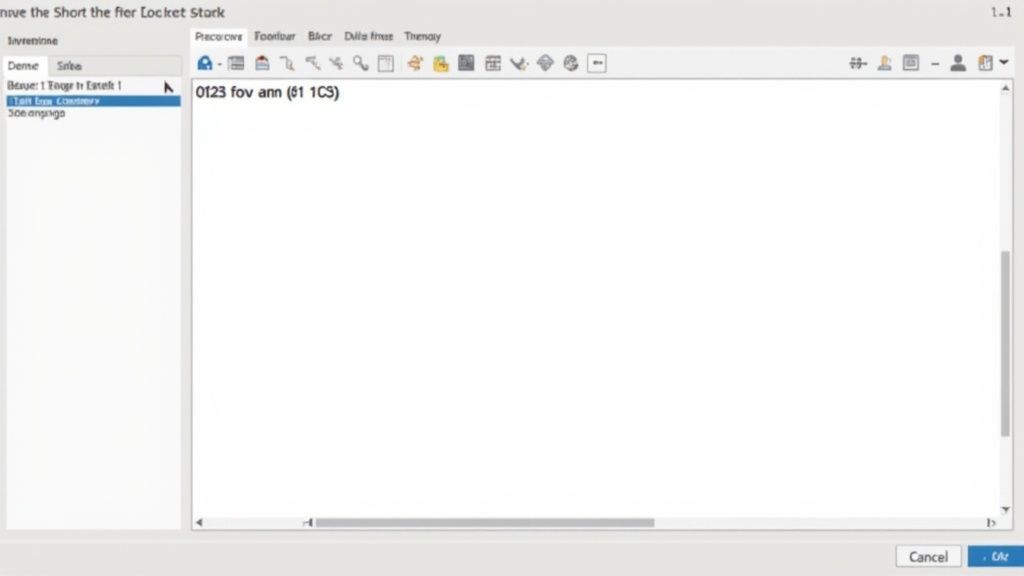Open the dropdown arrow beside the lock icon
This screenshot has width=1024, height=576.
tap(218, 63)
